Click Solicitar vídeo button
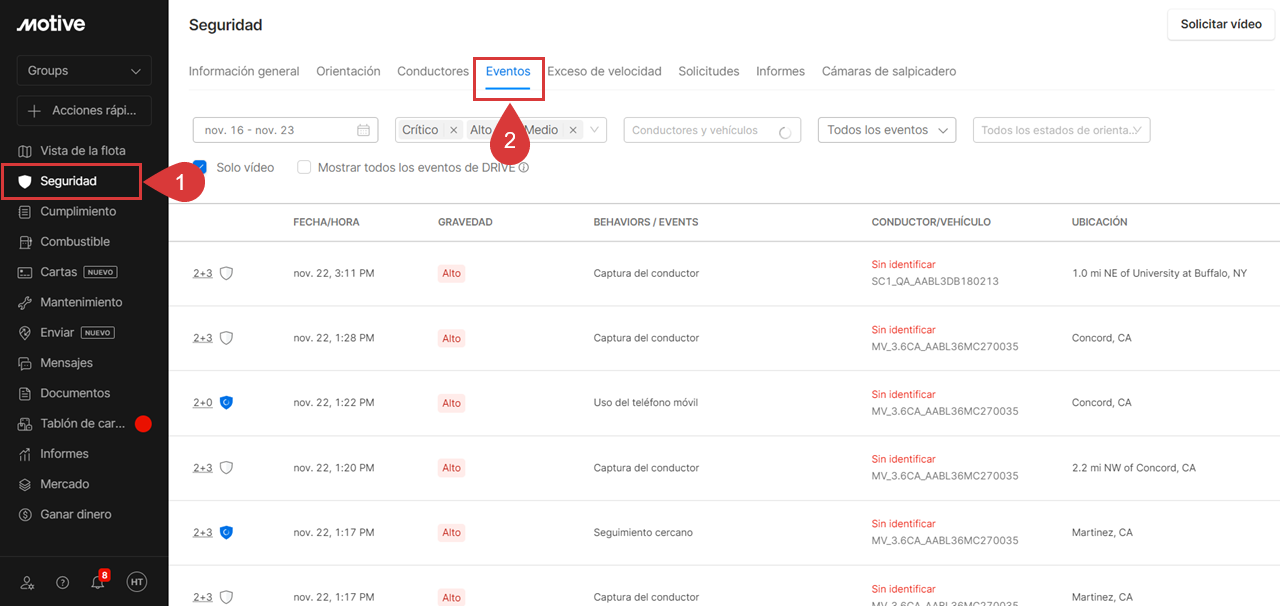 [1221, 24]
